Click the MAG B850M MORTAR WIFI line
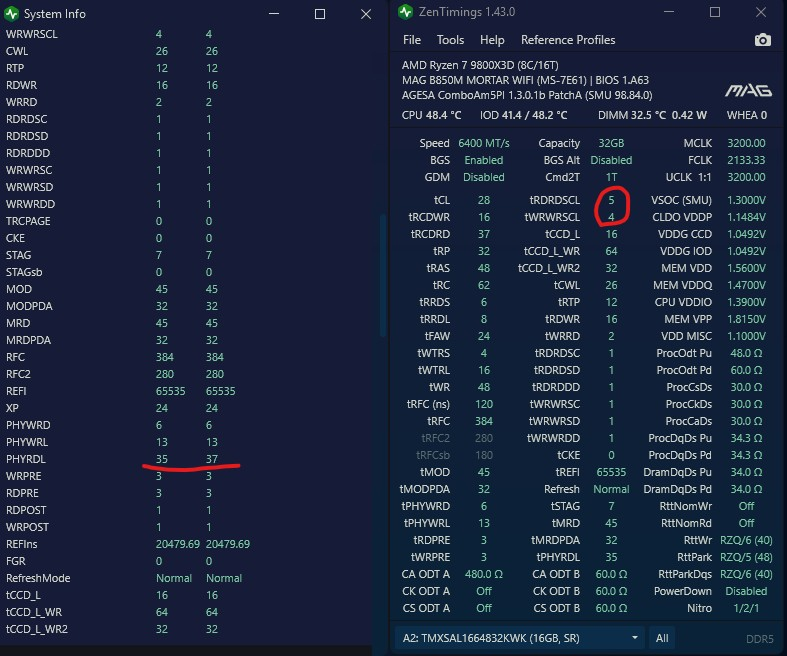The height and width of the screenshot is (656, 787). click(x=525, y=80)
